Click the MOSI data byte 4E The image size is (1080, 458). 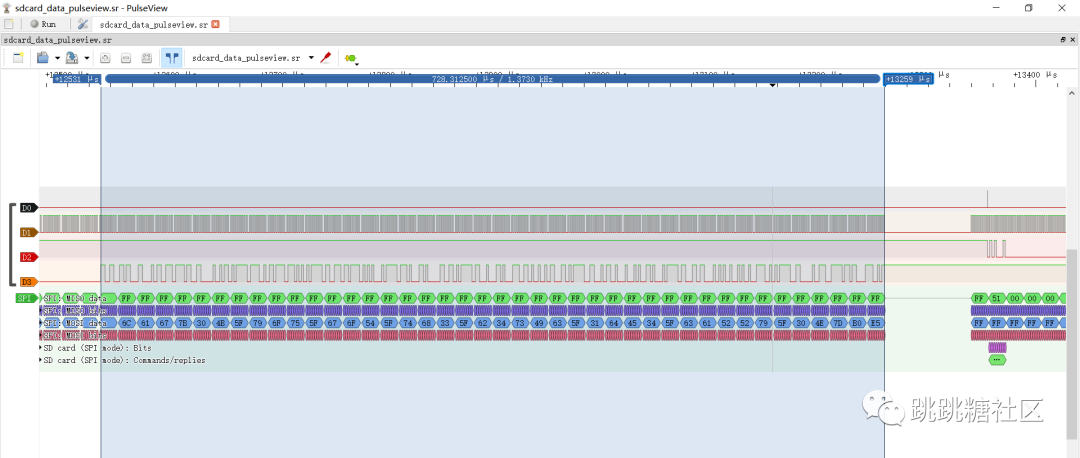820,323
